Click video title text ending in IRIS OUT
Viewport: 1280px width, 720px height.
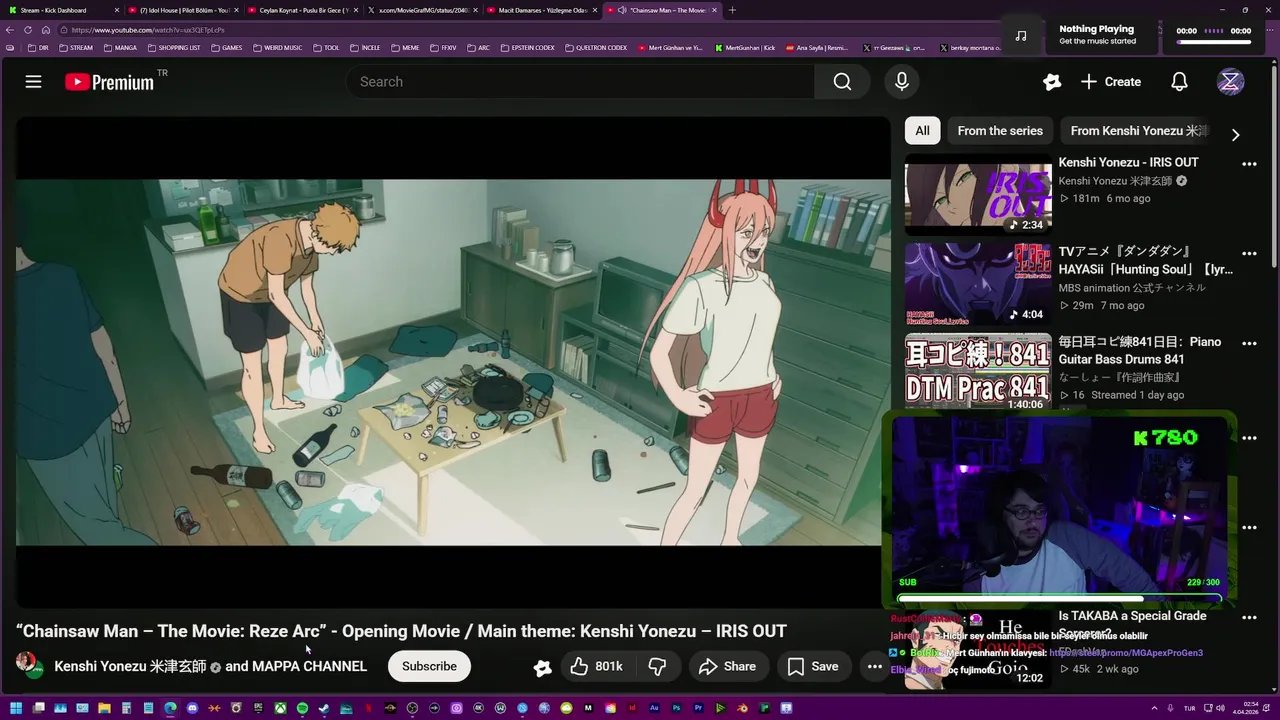click(x=401, y=631)
